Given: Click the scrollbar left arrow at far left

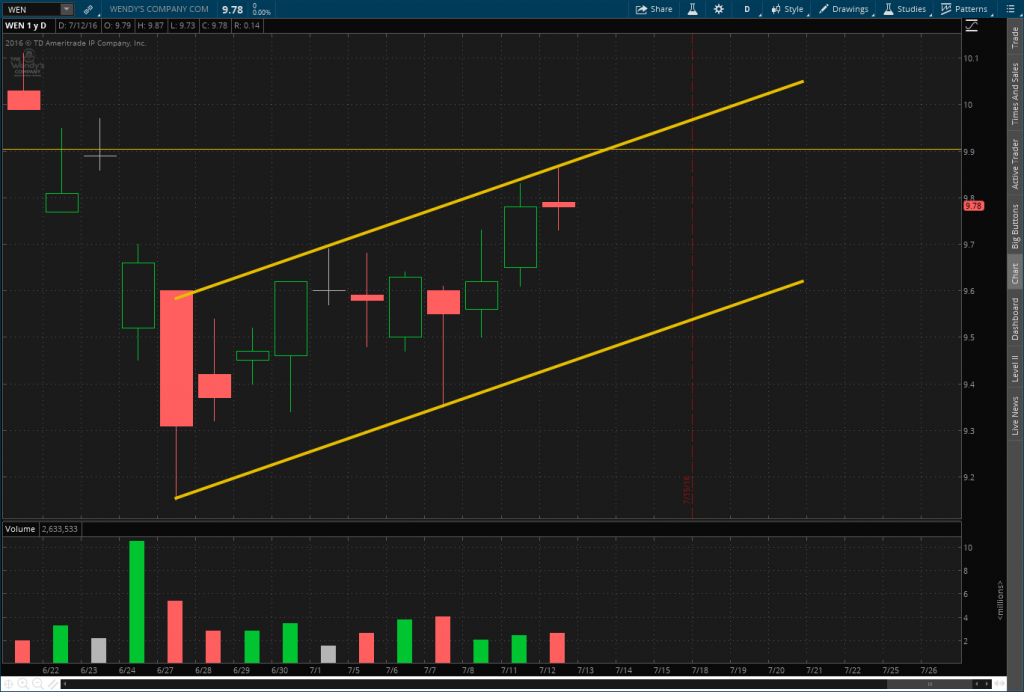Looking at the screenshot, I should pyautogui.click(x=64, y=684).
